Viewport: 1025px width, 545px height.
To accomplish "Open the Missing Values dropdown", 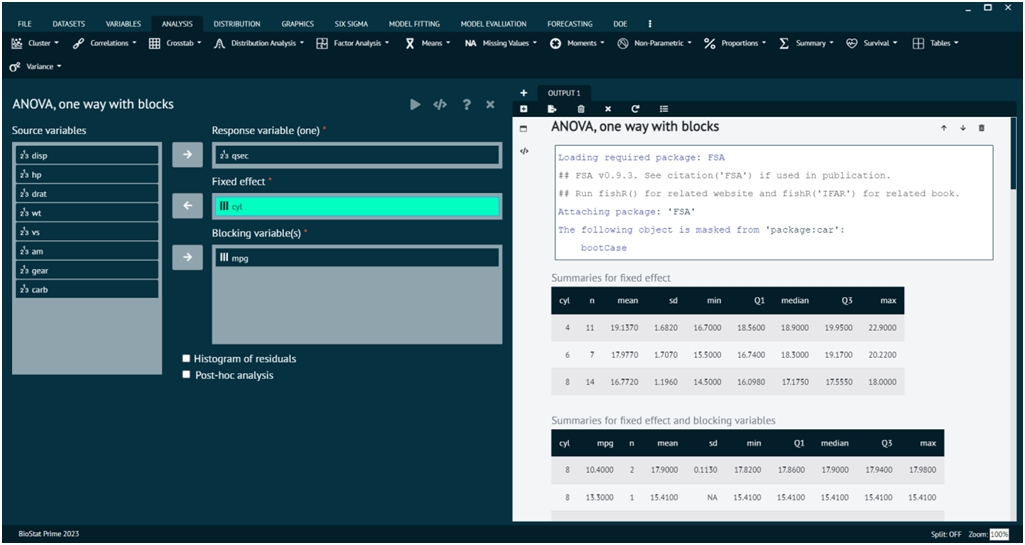I will point(501,43).
